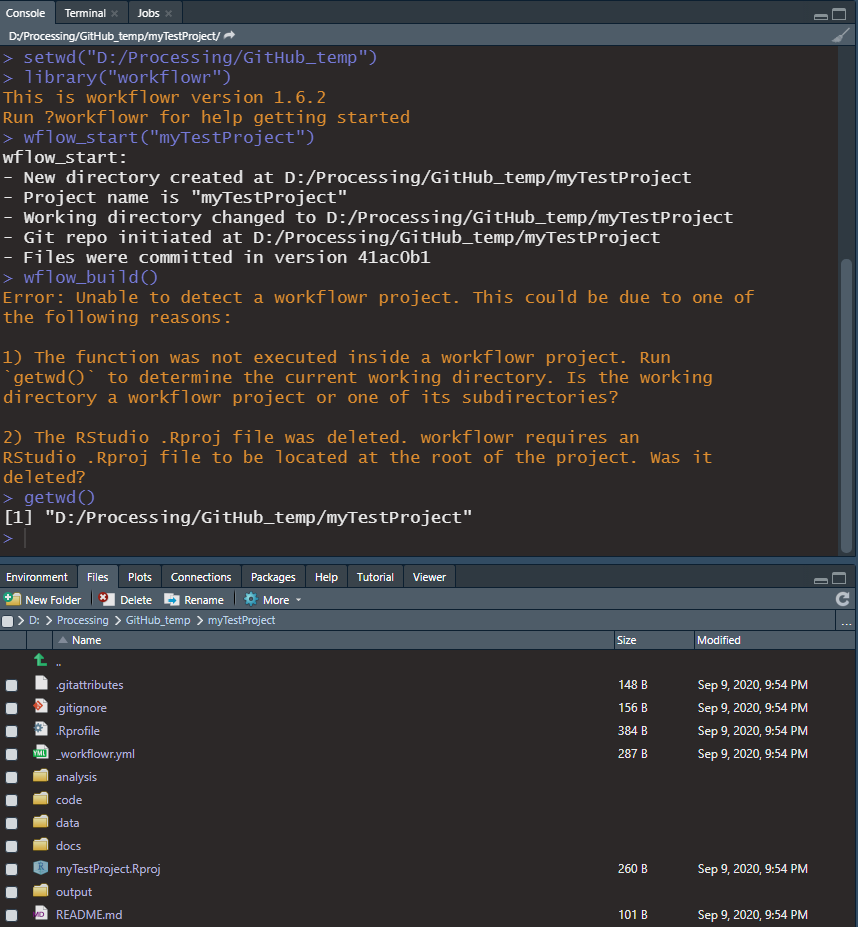
Task: Click the ellipsis to expand the breadcrumb path
Action: pyautogui.click(x=846, y=621)
